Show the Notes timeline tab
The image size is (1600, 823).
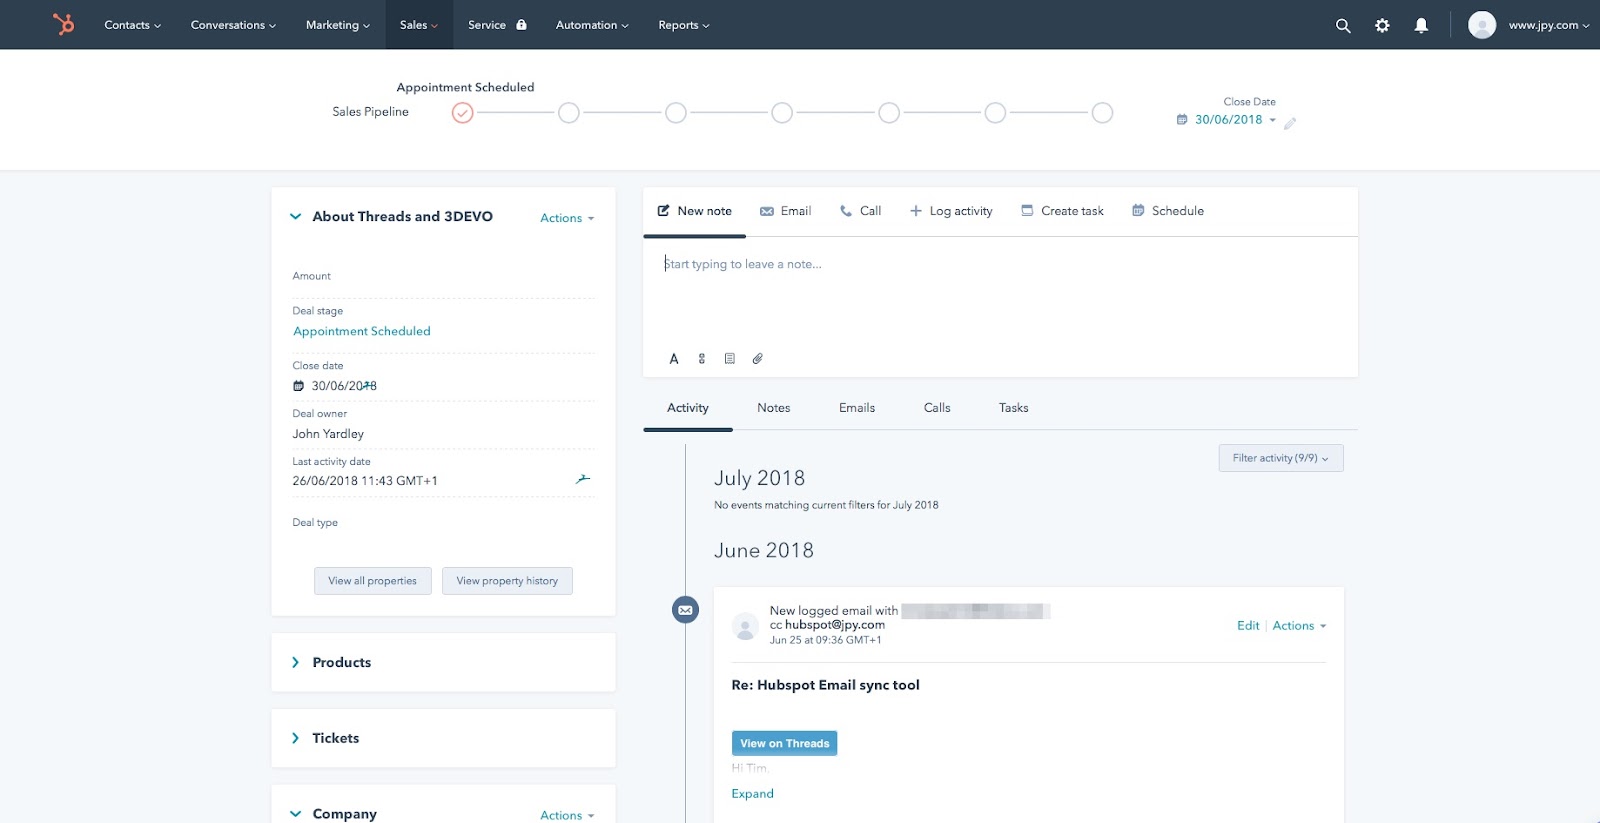[774, 408]
